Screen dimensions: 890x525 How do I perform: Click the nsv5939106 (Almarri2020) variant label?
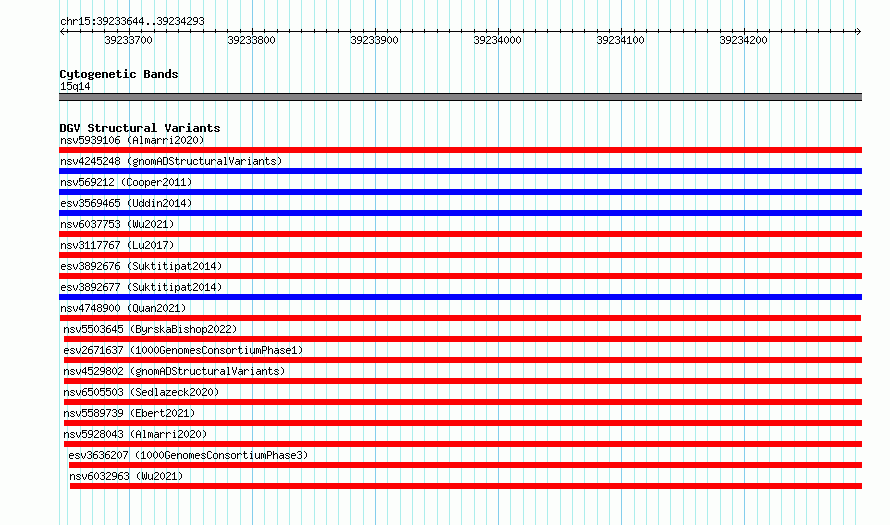132,140
